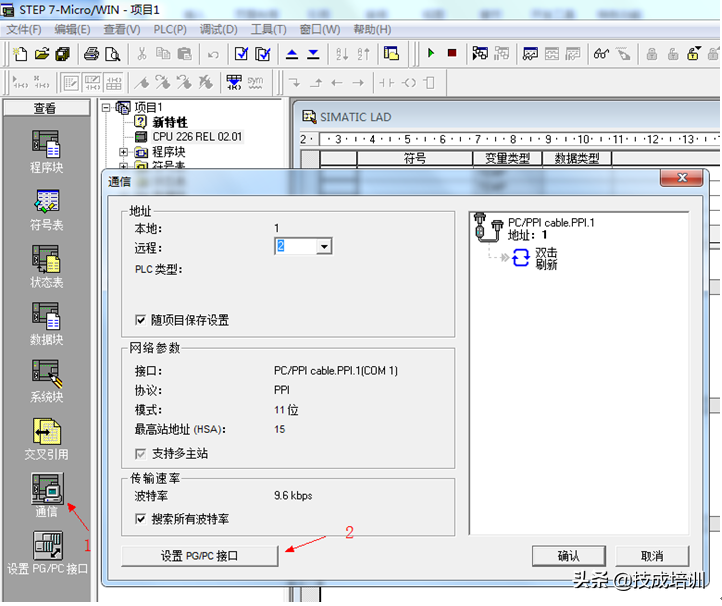Open 交叉引用 in the view sidebar
This screenshot has height=606, width=722.
point(46,439)
